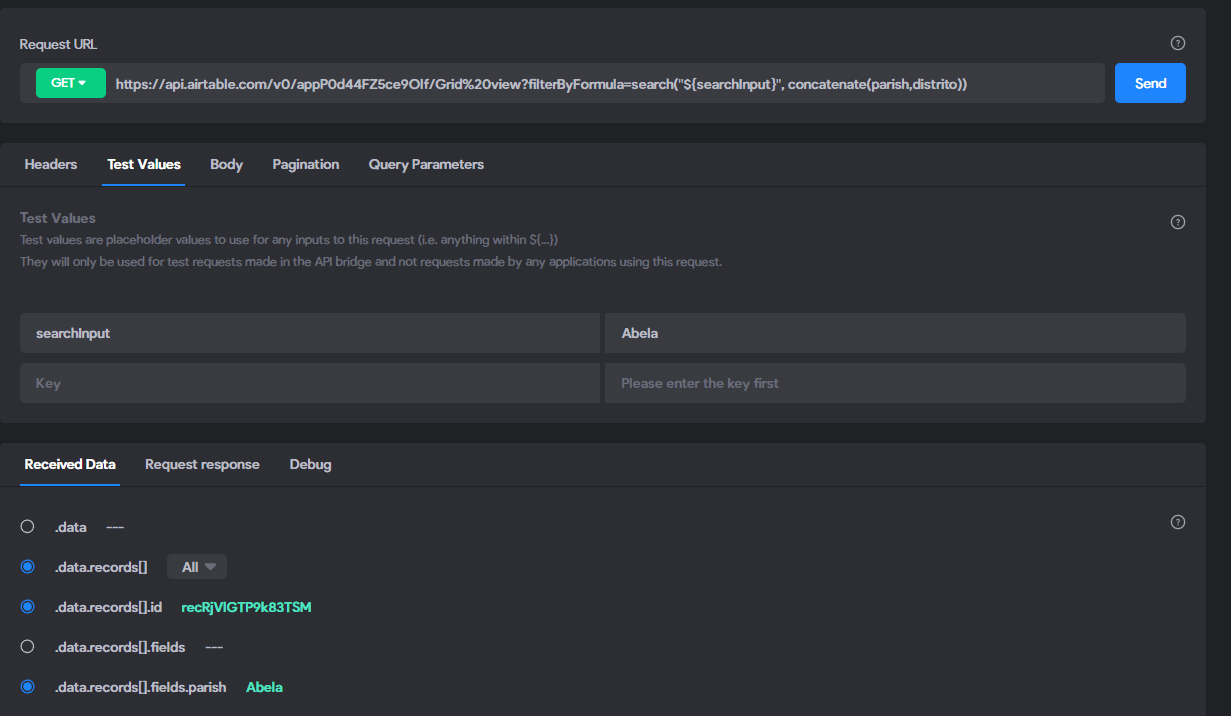Select the Received Data tab
The height and width of the screenshot is (716, 1231).
coord(70,464)
